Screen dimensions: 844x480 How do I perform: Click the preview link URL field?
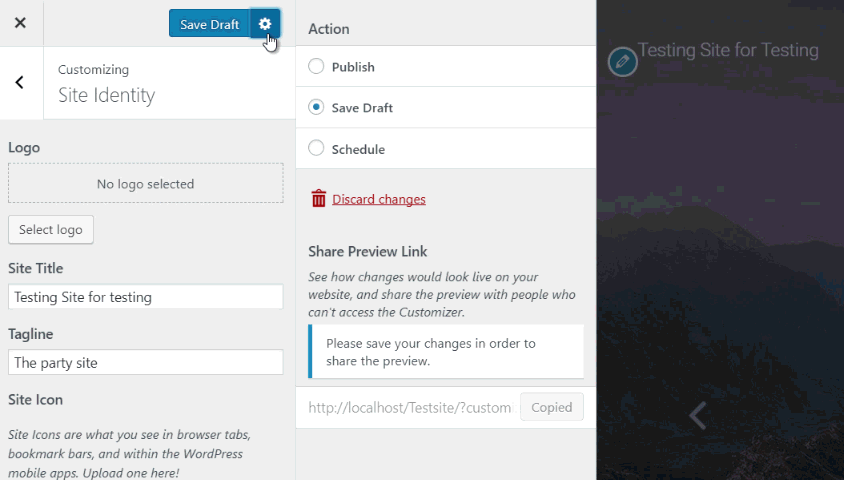[x=410, y=407]
